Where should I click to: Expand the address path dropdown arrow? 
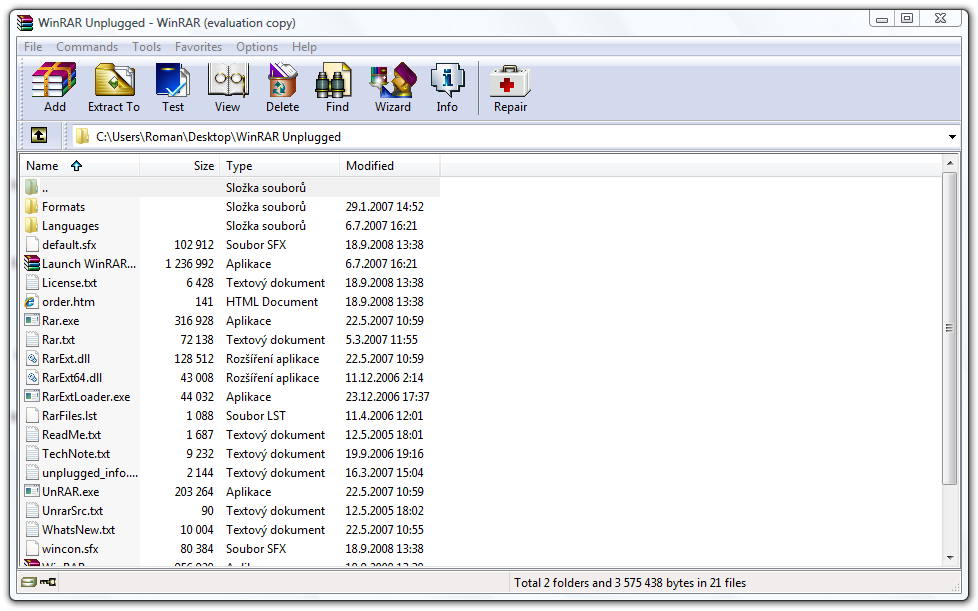(x=952, y=137)
